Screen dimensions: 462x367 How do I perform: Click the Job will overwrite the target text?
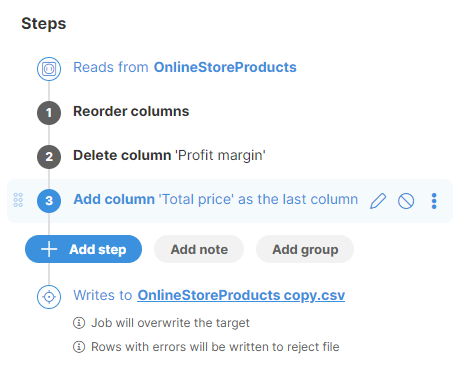170,323
